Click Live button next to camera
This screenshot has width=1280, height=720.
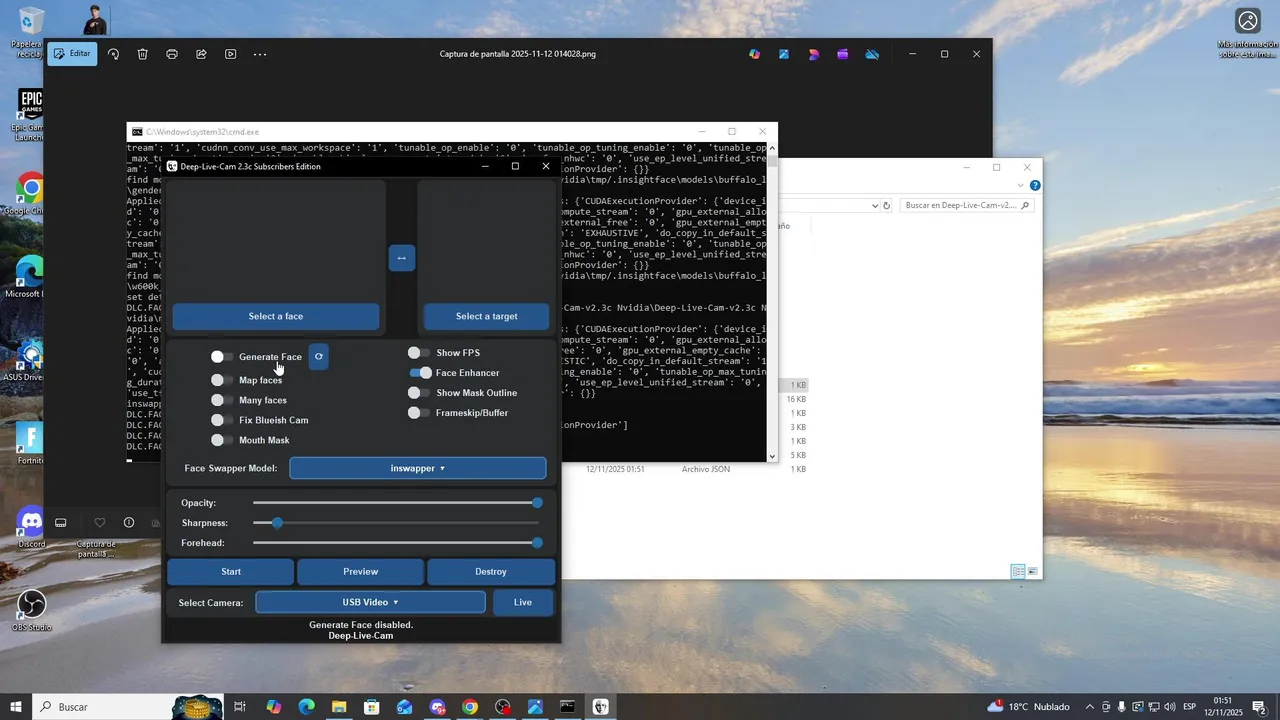[523, 602]
